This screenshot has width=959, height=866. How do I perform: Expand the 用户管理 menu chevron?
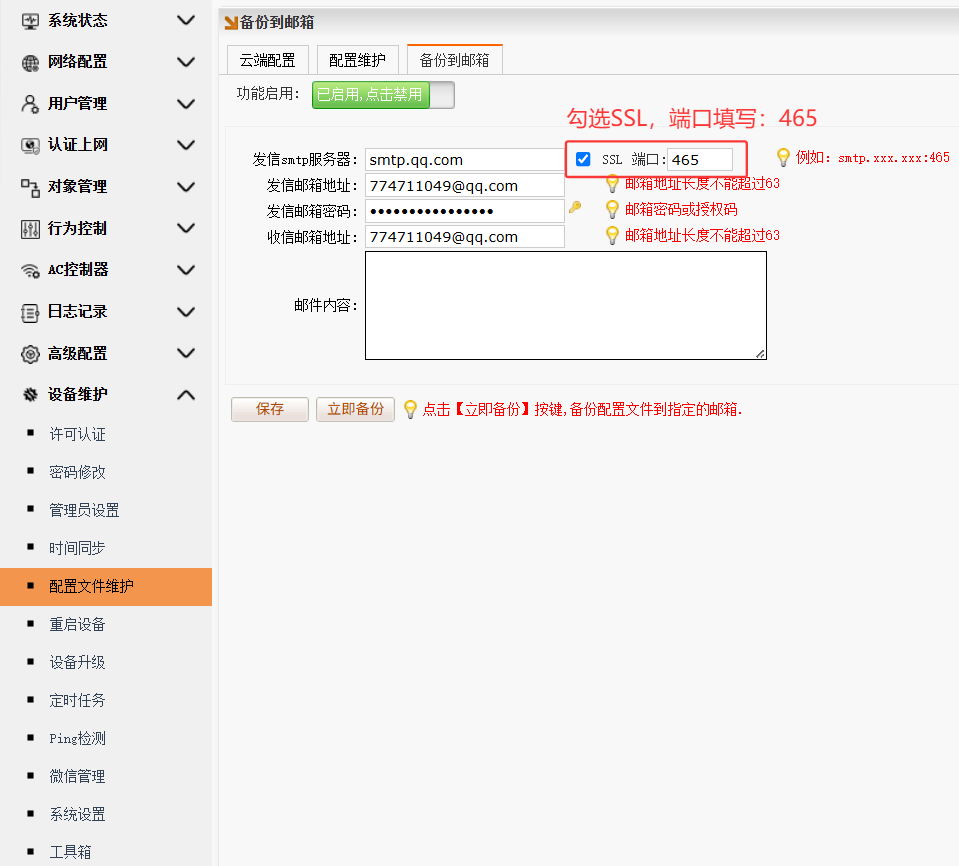tap(186, 103)
